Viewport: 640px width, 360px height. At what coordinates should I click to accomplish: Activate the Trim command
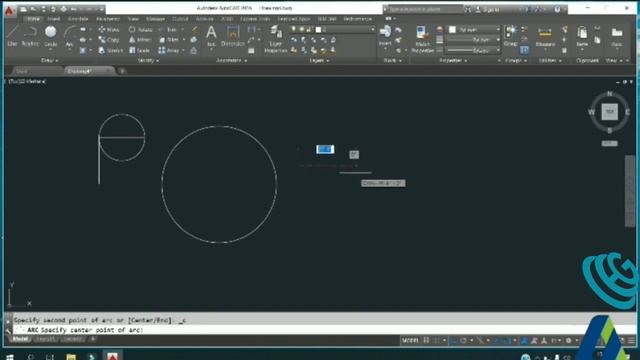coord(168,29)
